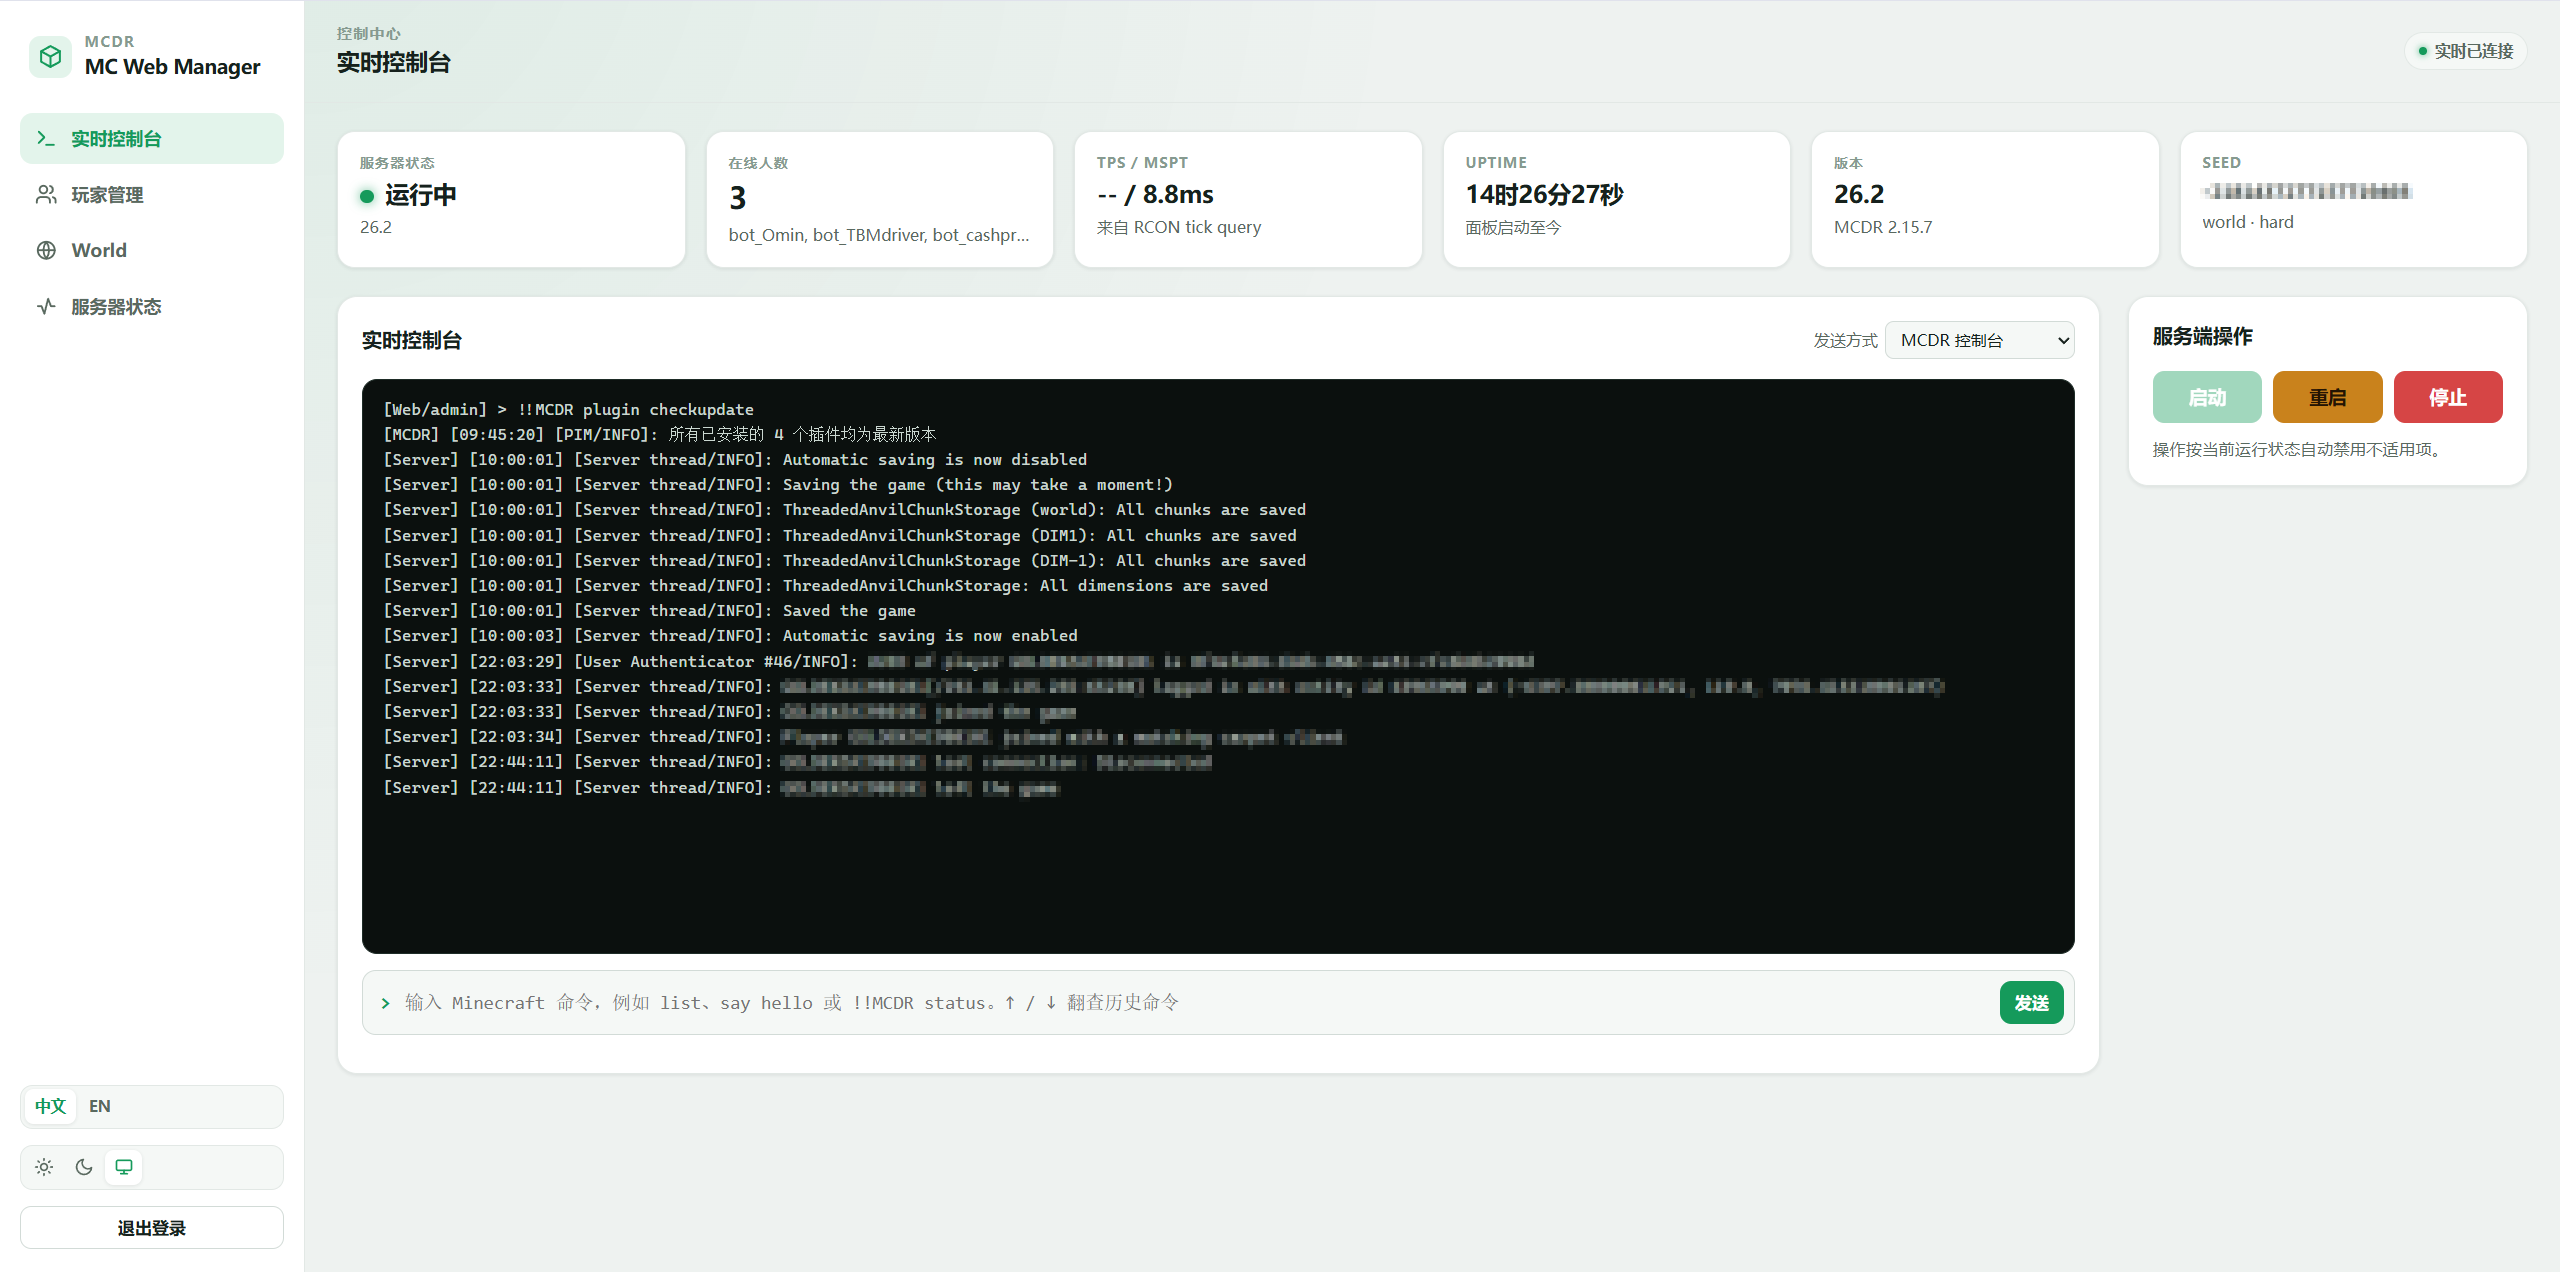Select system theme monitor icon

click(x=124, y=1167)
